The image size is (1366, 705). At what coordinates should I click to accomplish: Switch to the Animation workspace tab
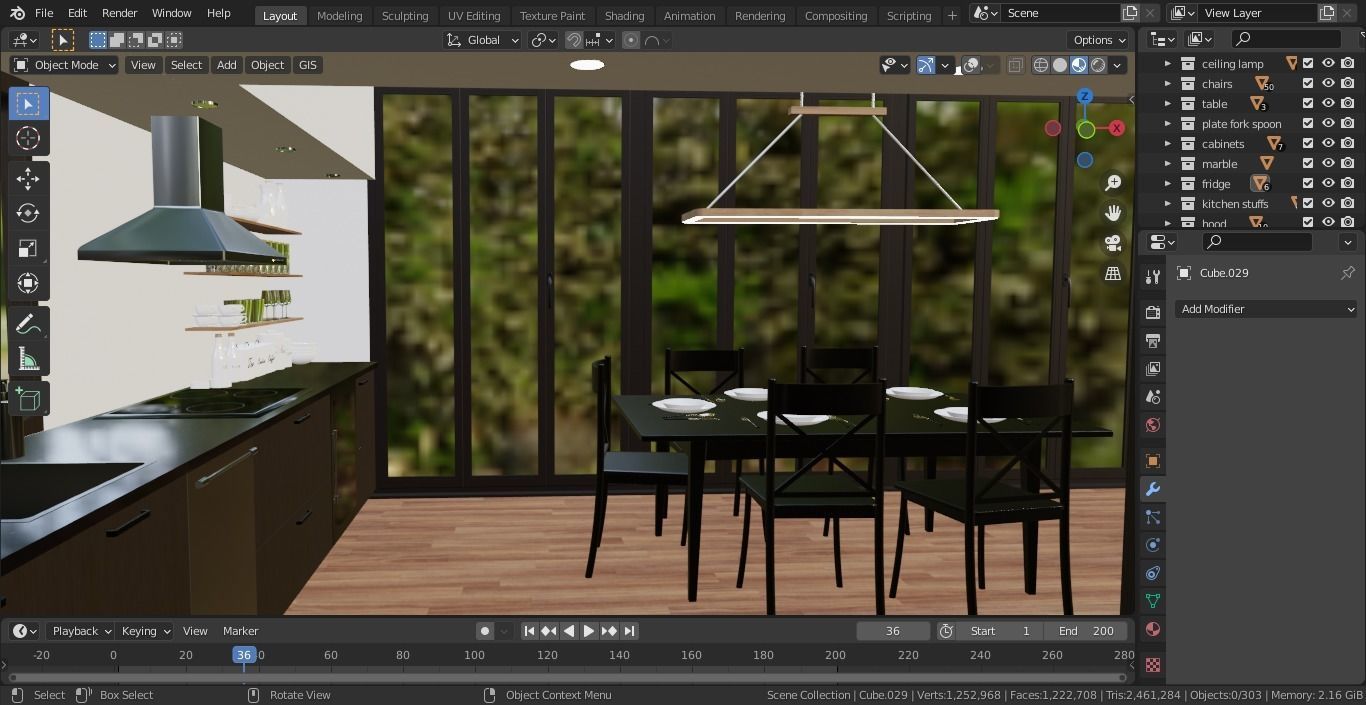[689, 15]
